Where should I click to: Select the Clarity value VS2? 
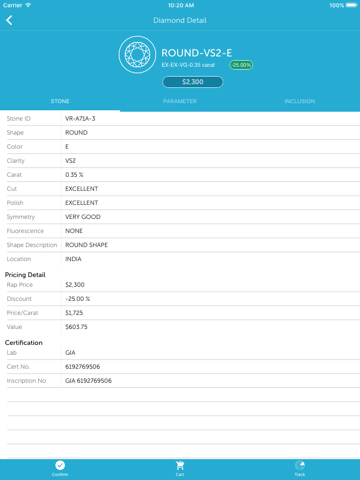click(x=70, y=161)
